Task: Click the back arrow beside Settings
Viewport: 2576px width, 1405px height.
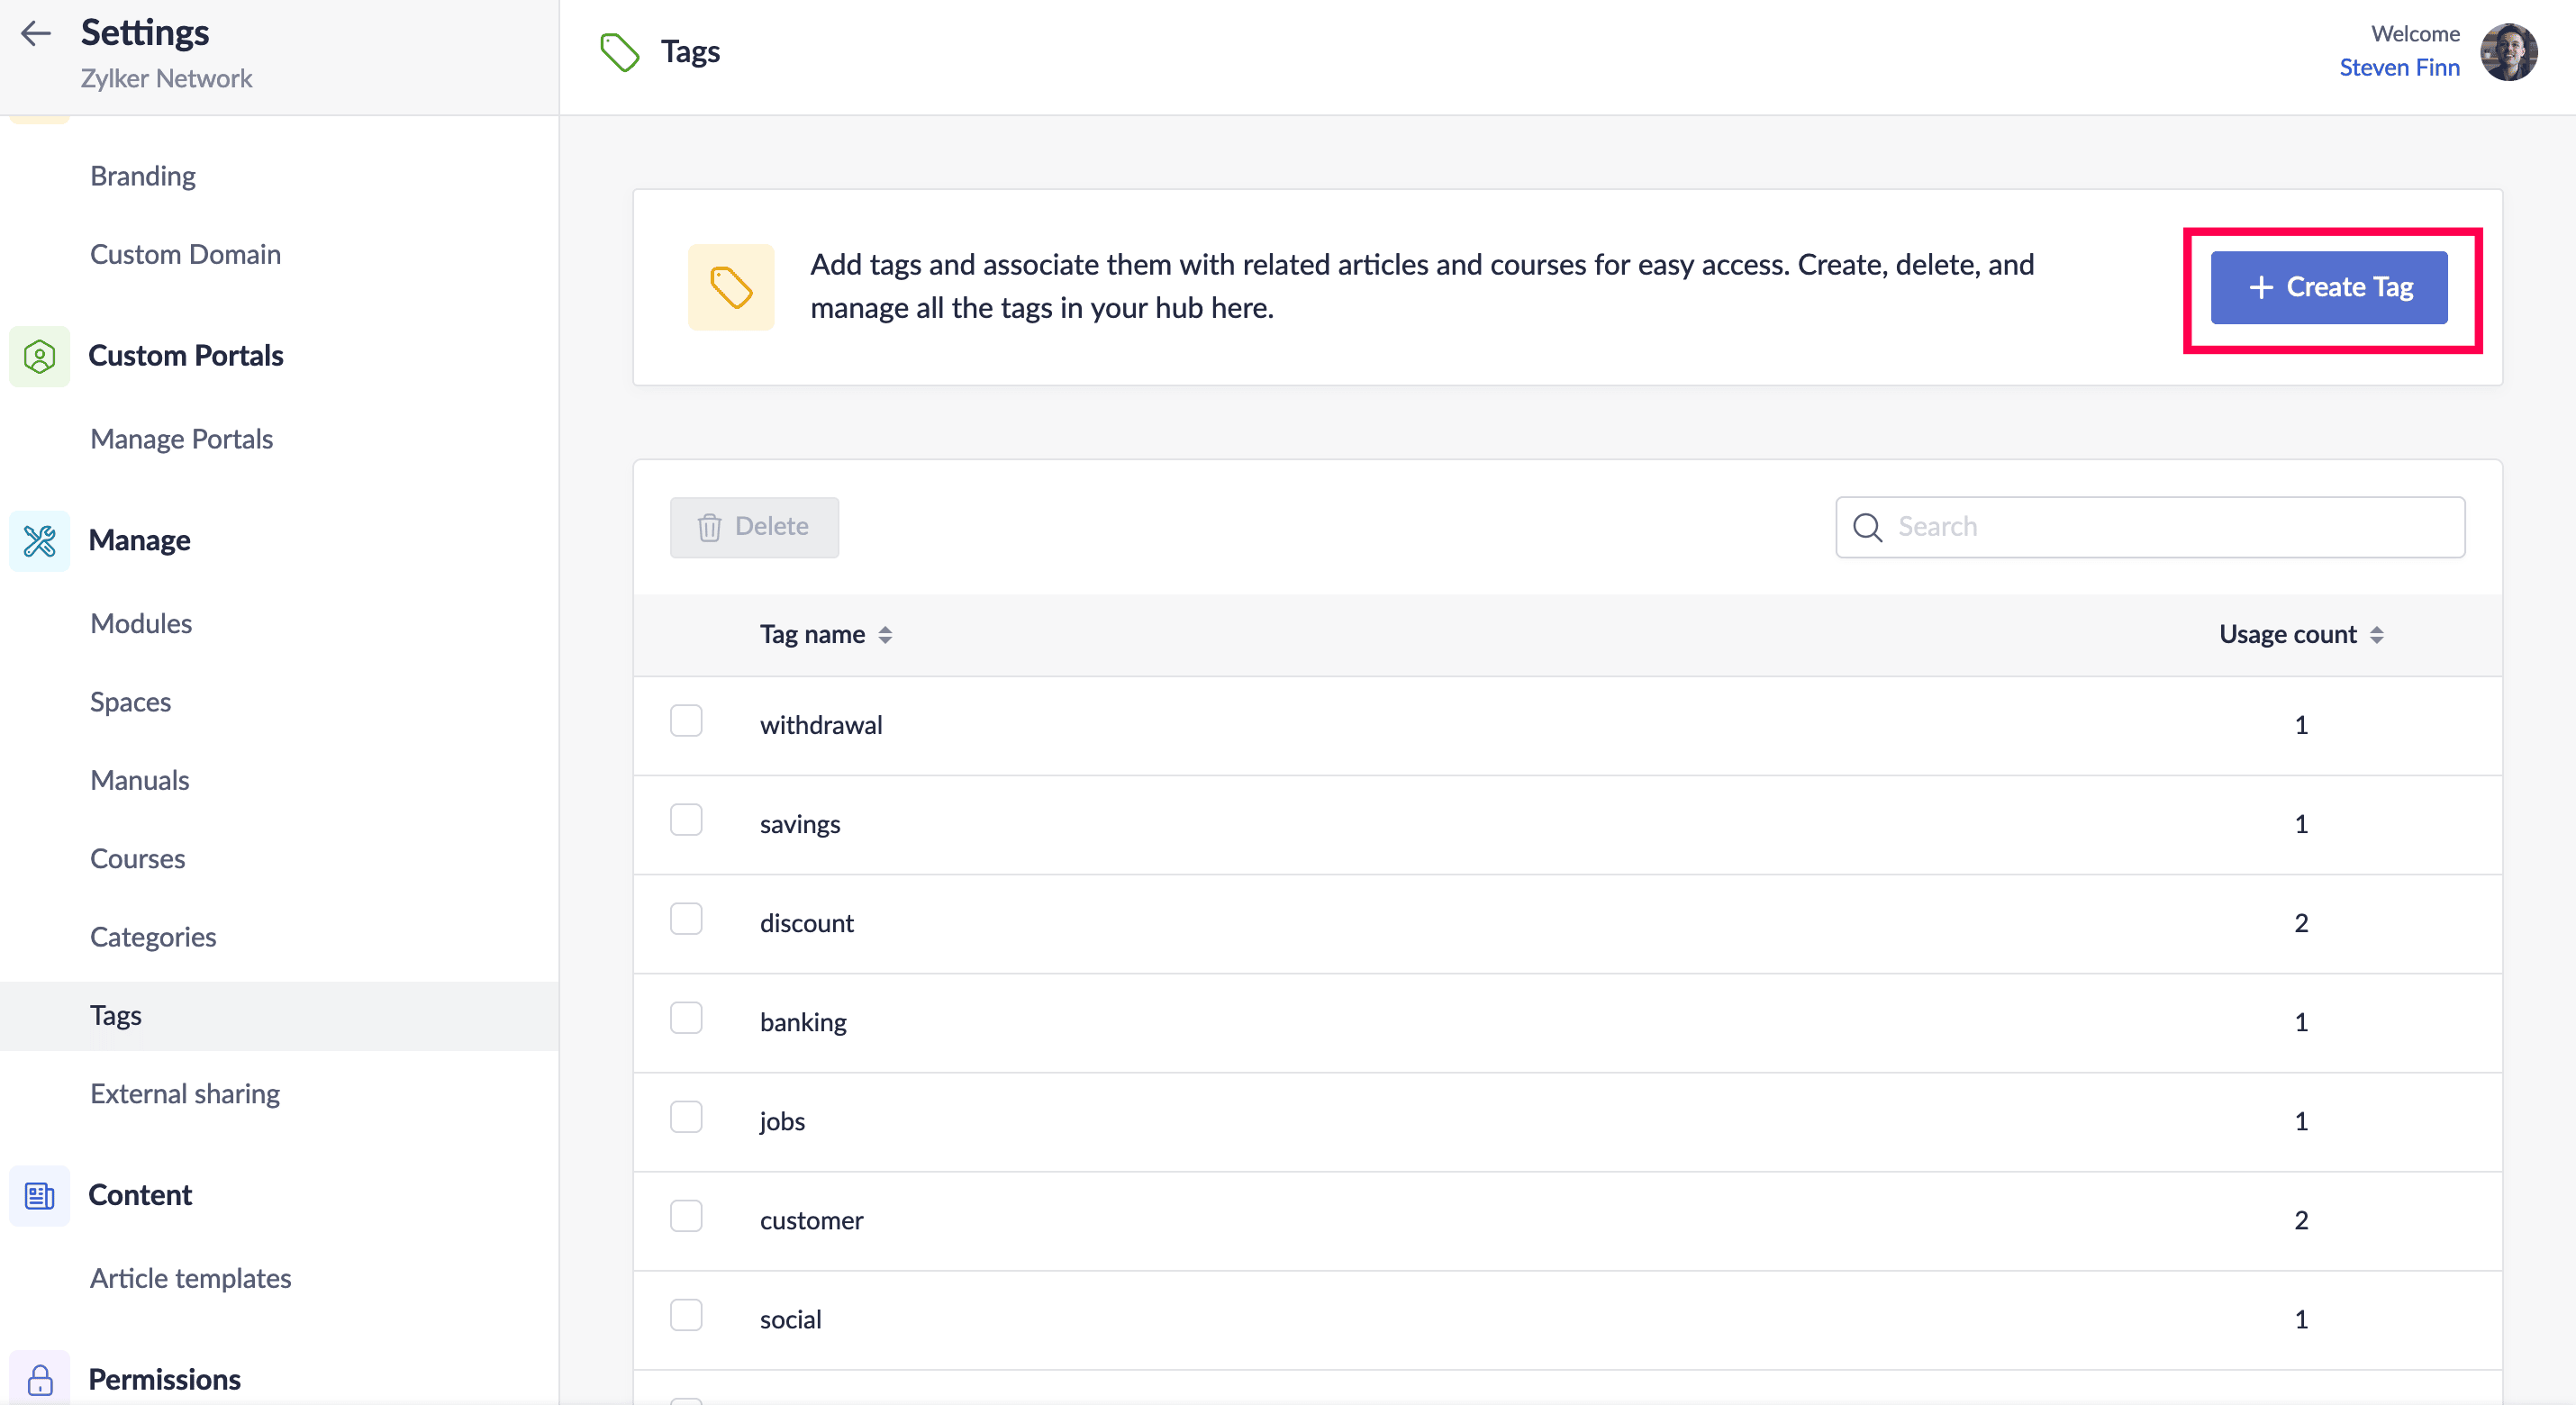Action: point(36,34)
